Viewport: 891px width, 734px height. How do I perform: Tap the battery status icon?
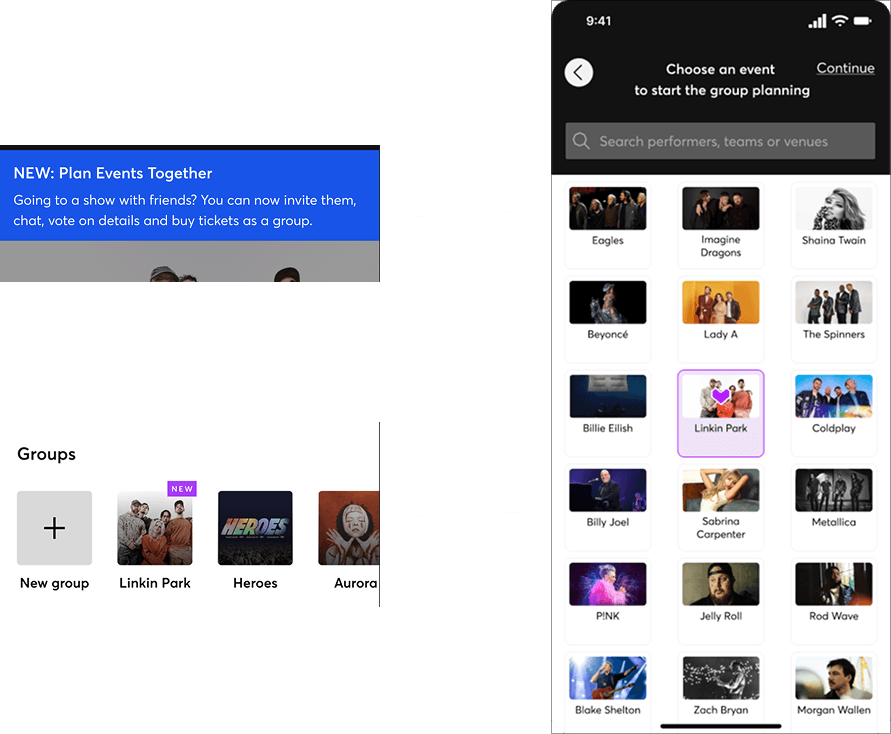click(863, 21)
